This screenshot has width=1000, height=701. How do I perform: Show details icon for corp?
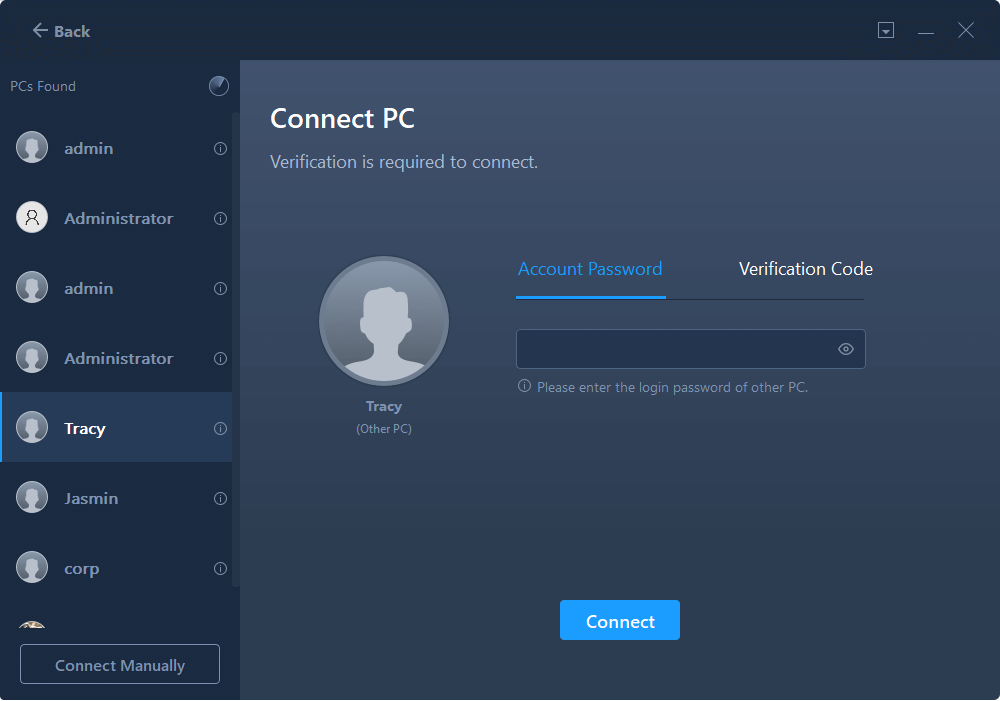coord(220,569)
